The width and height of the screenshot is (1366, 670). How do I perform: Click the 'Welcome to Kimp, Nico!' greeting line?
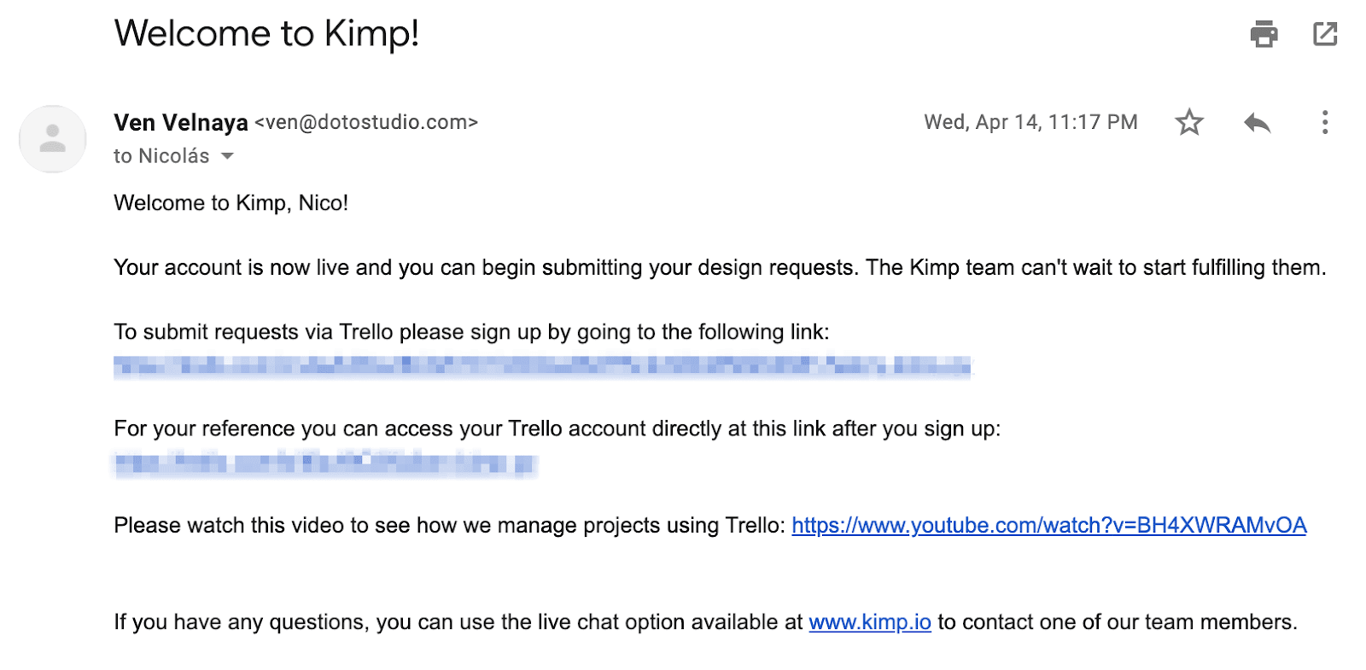pyautogui.click(x=231, y=203)
